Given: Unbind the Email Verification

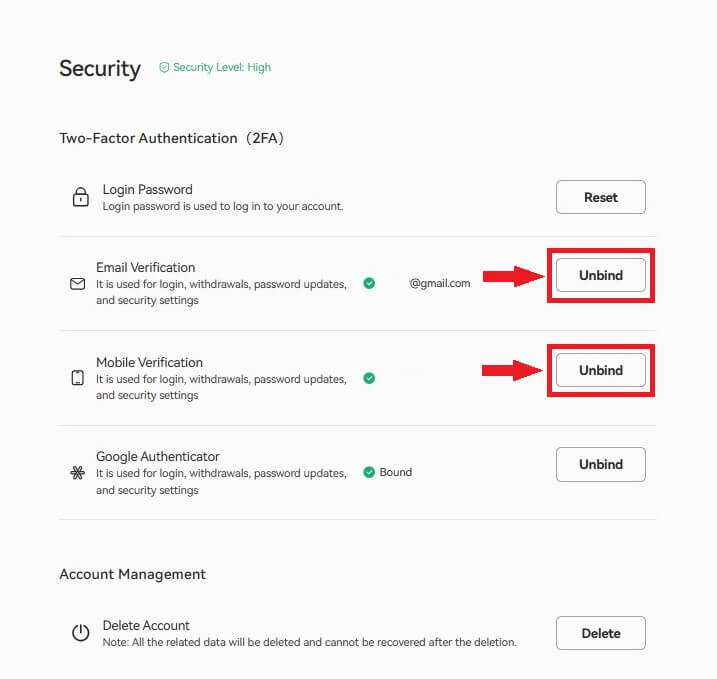Looking at the screenshot, I should click(x=600, y=275).
